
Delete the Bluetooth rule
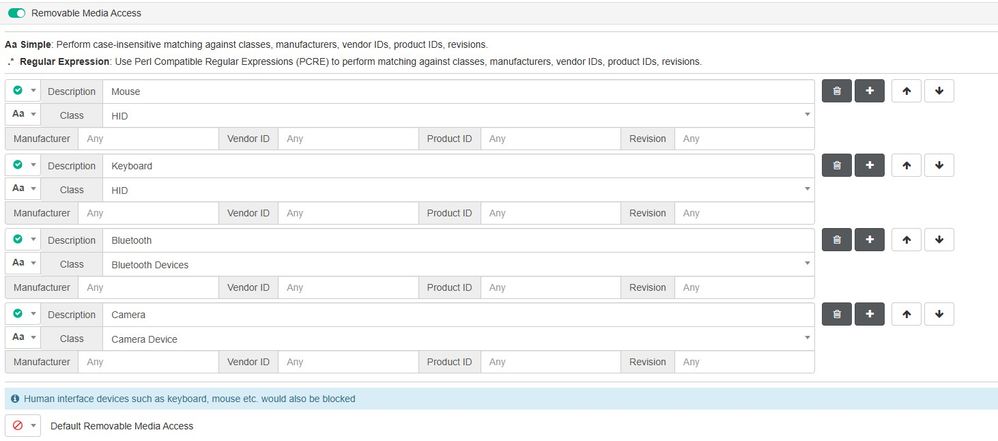click(x=836, y=240)
